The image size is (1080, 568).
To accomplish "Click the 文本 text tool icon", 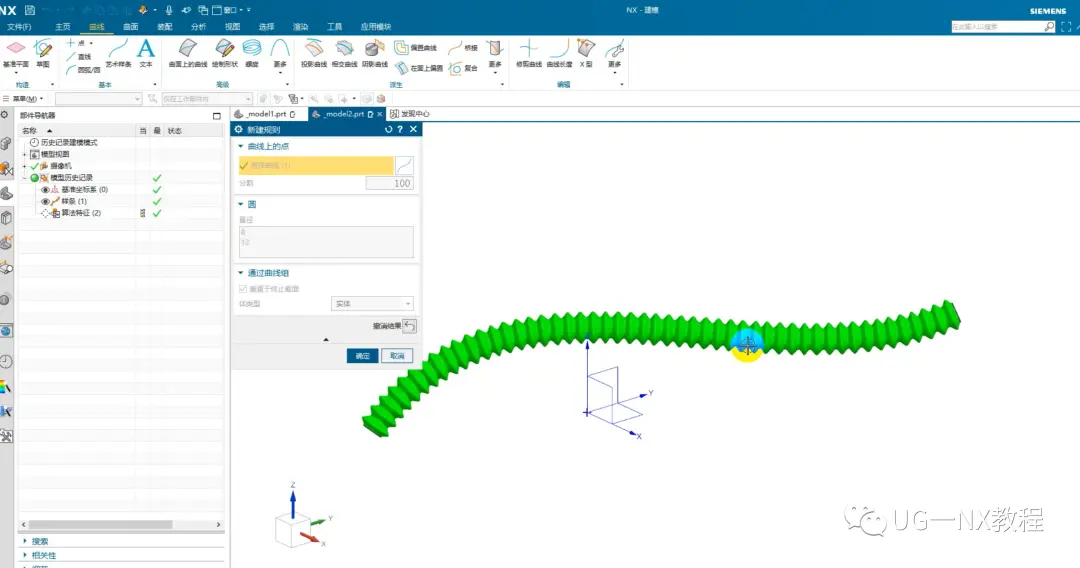I will click(x=145, y=50).
